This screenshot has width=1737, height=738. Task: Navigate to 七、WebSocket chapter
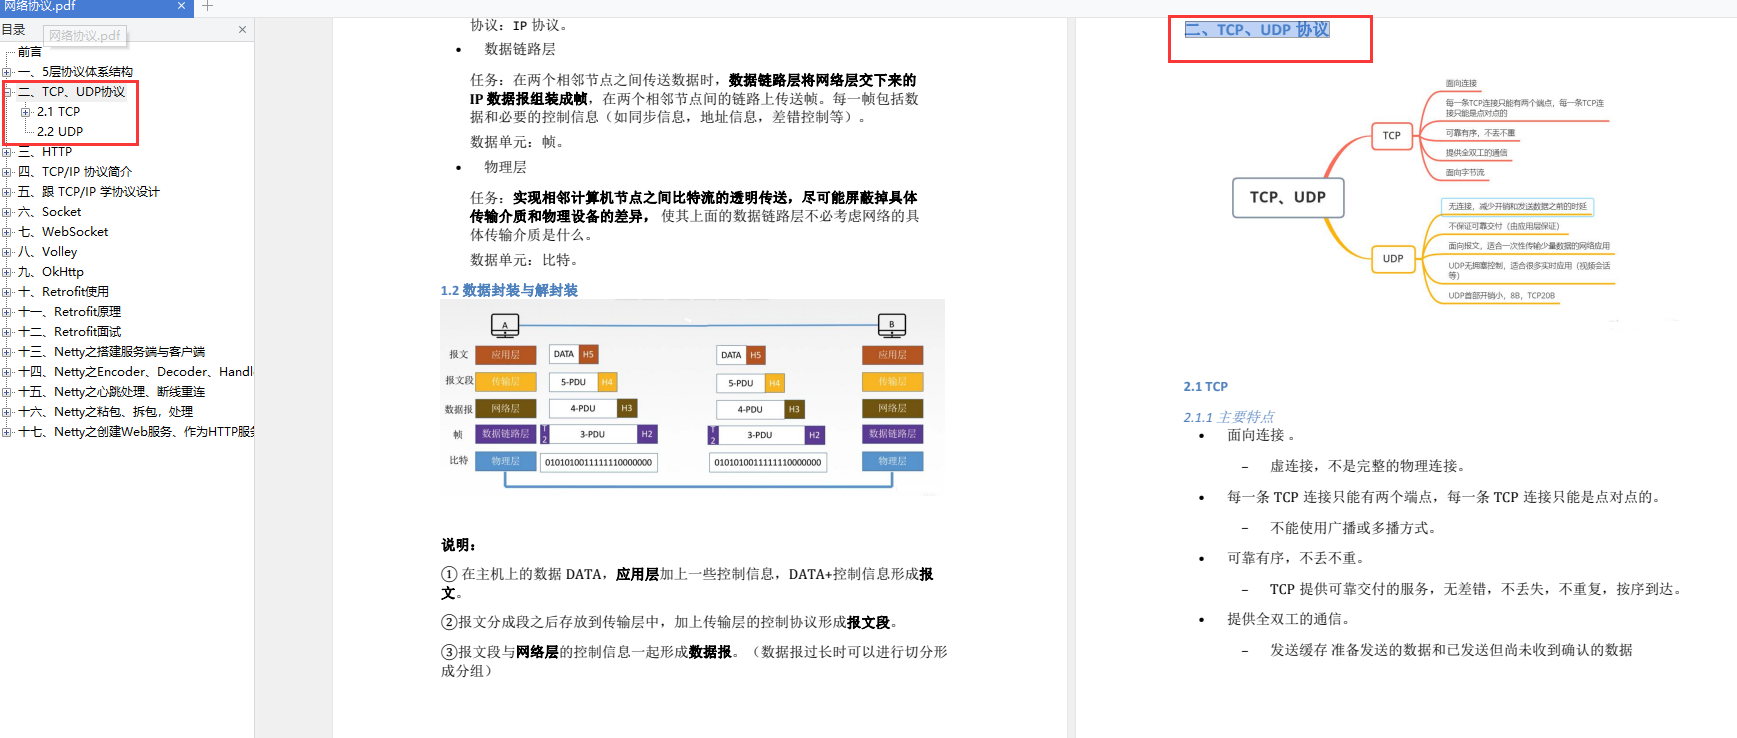63,232
